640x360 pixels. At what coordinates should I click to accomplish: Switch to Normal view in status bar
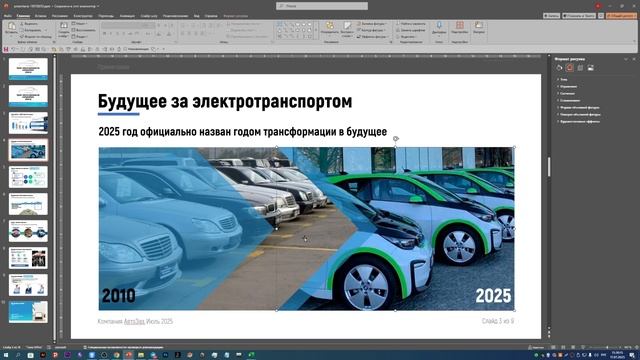click(x=554, y=347)
